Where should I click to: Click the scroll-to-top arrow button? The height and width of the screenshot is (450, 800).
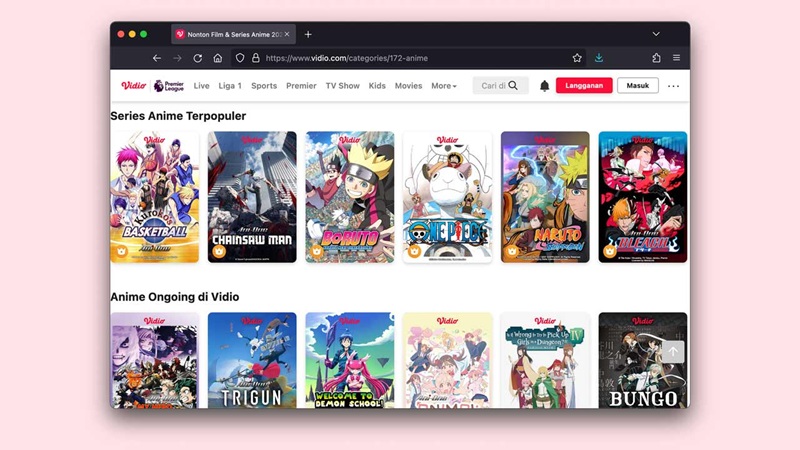(673, 352)
